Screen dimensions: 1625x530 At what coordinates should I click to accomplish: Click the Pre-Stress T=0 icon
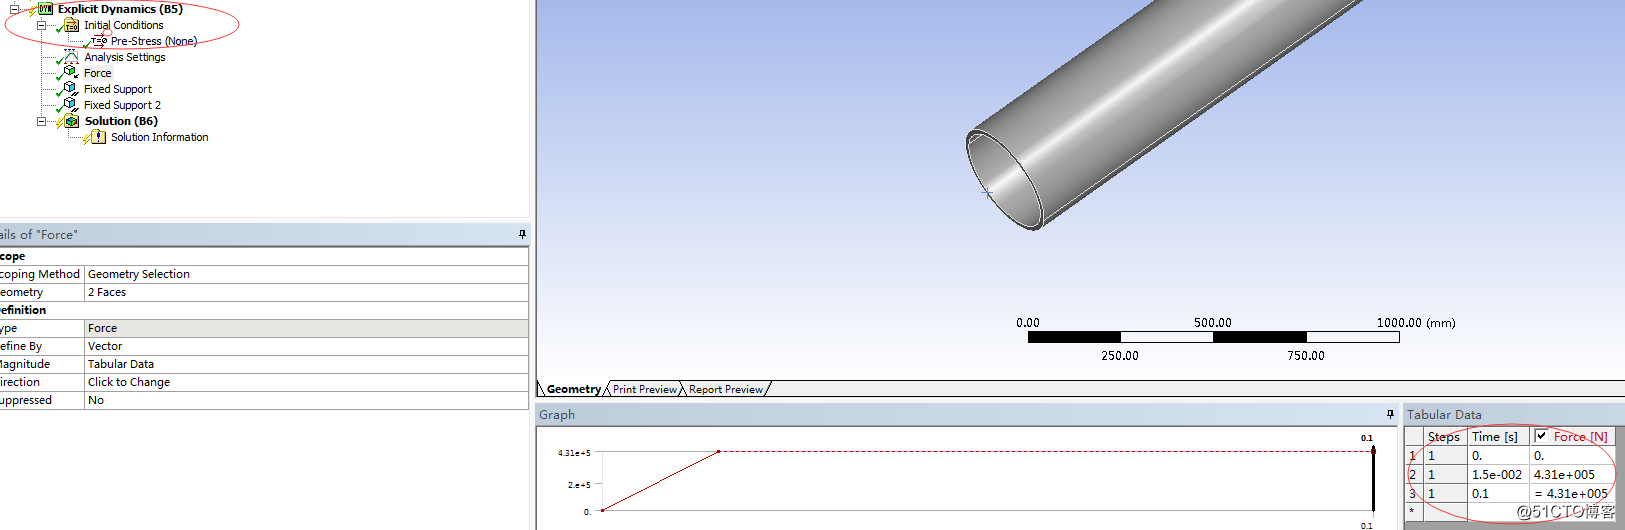99,41
